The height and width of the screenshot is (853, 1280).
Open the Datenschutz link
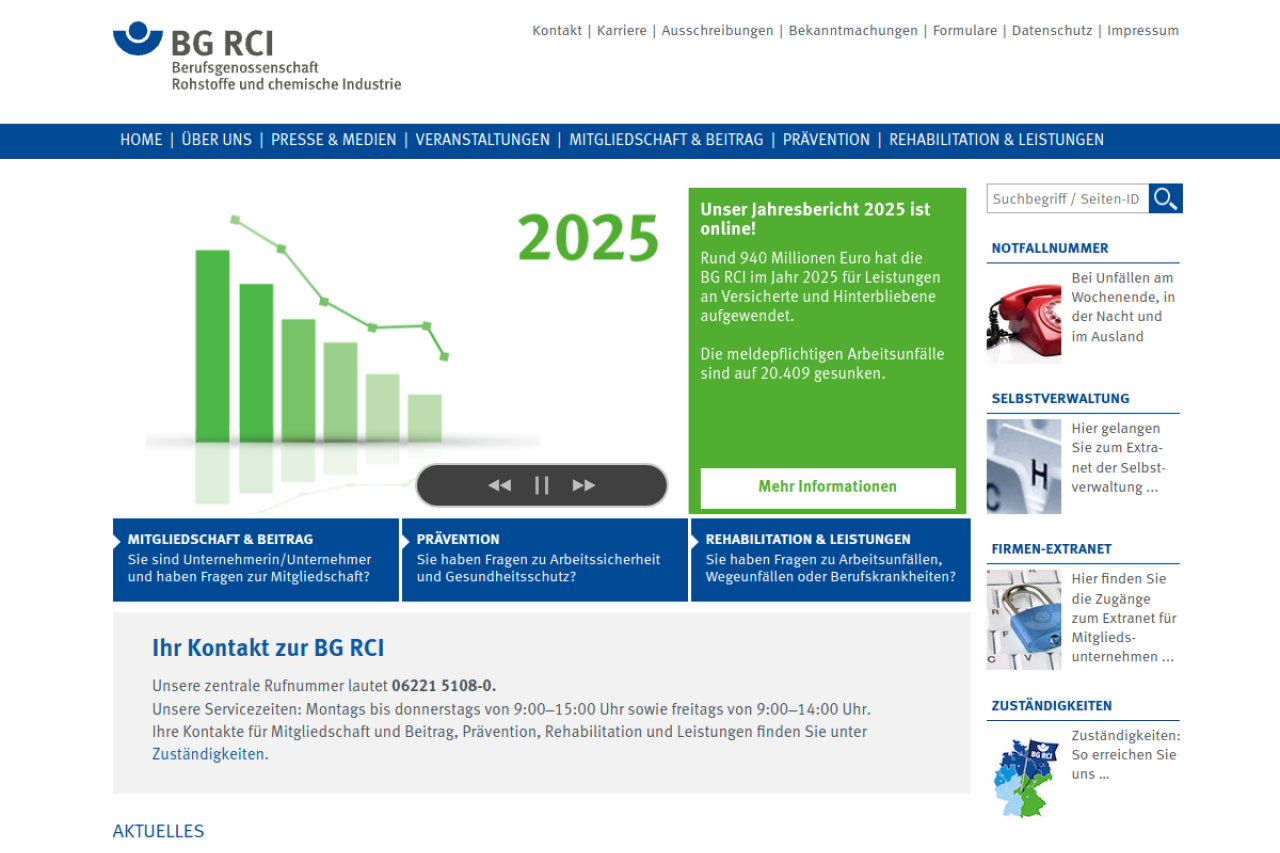coord(1052,31)
